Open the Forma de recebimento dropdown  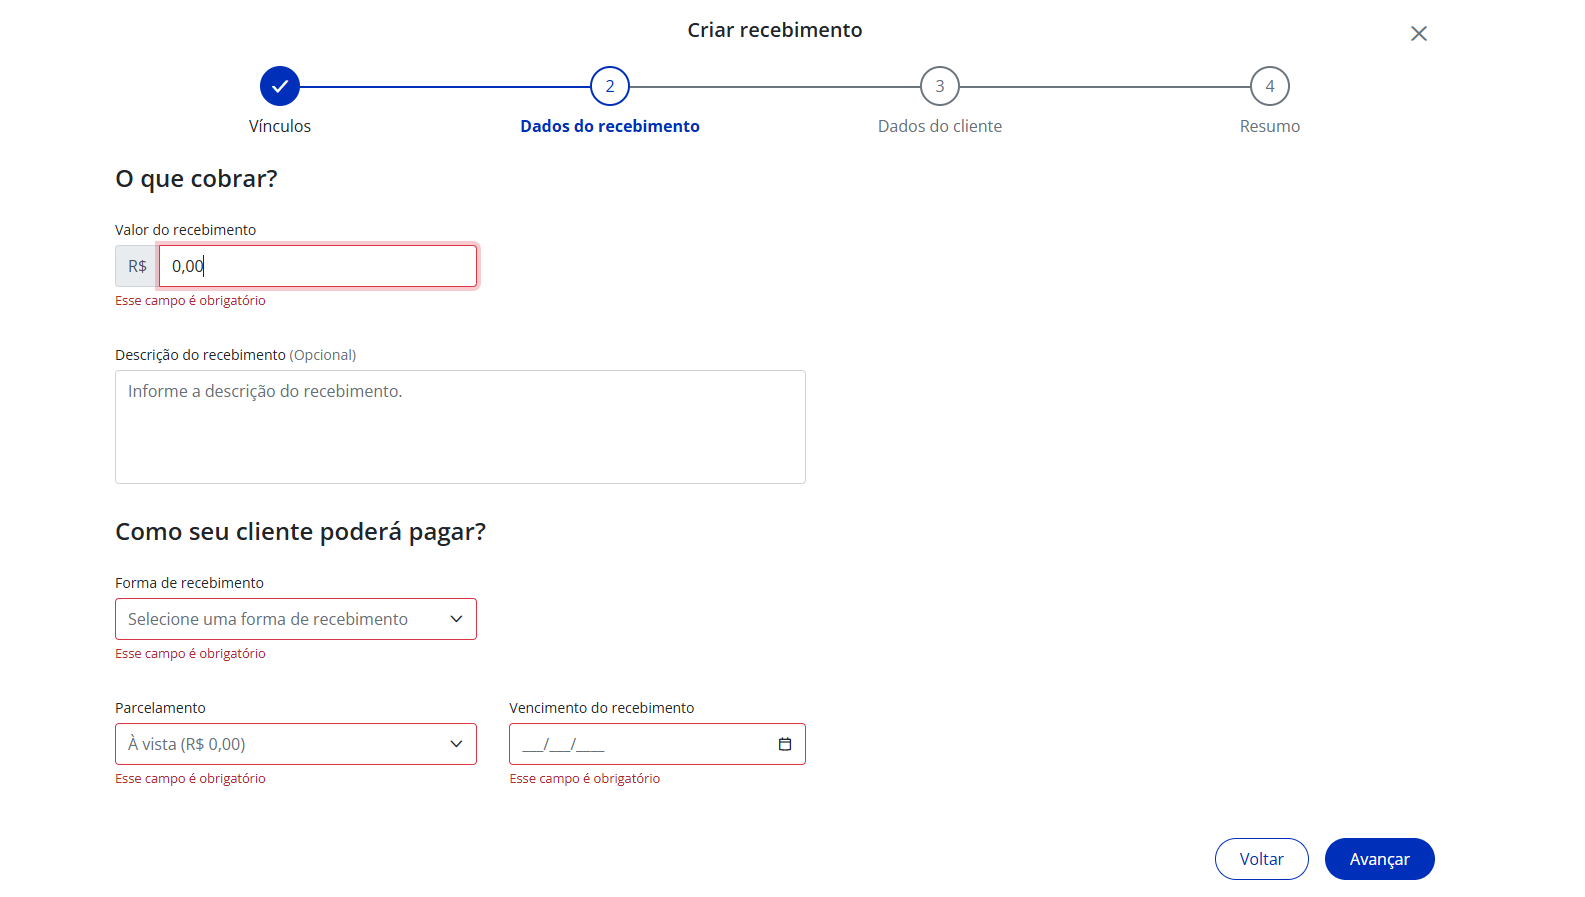(x=296, y=619)
